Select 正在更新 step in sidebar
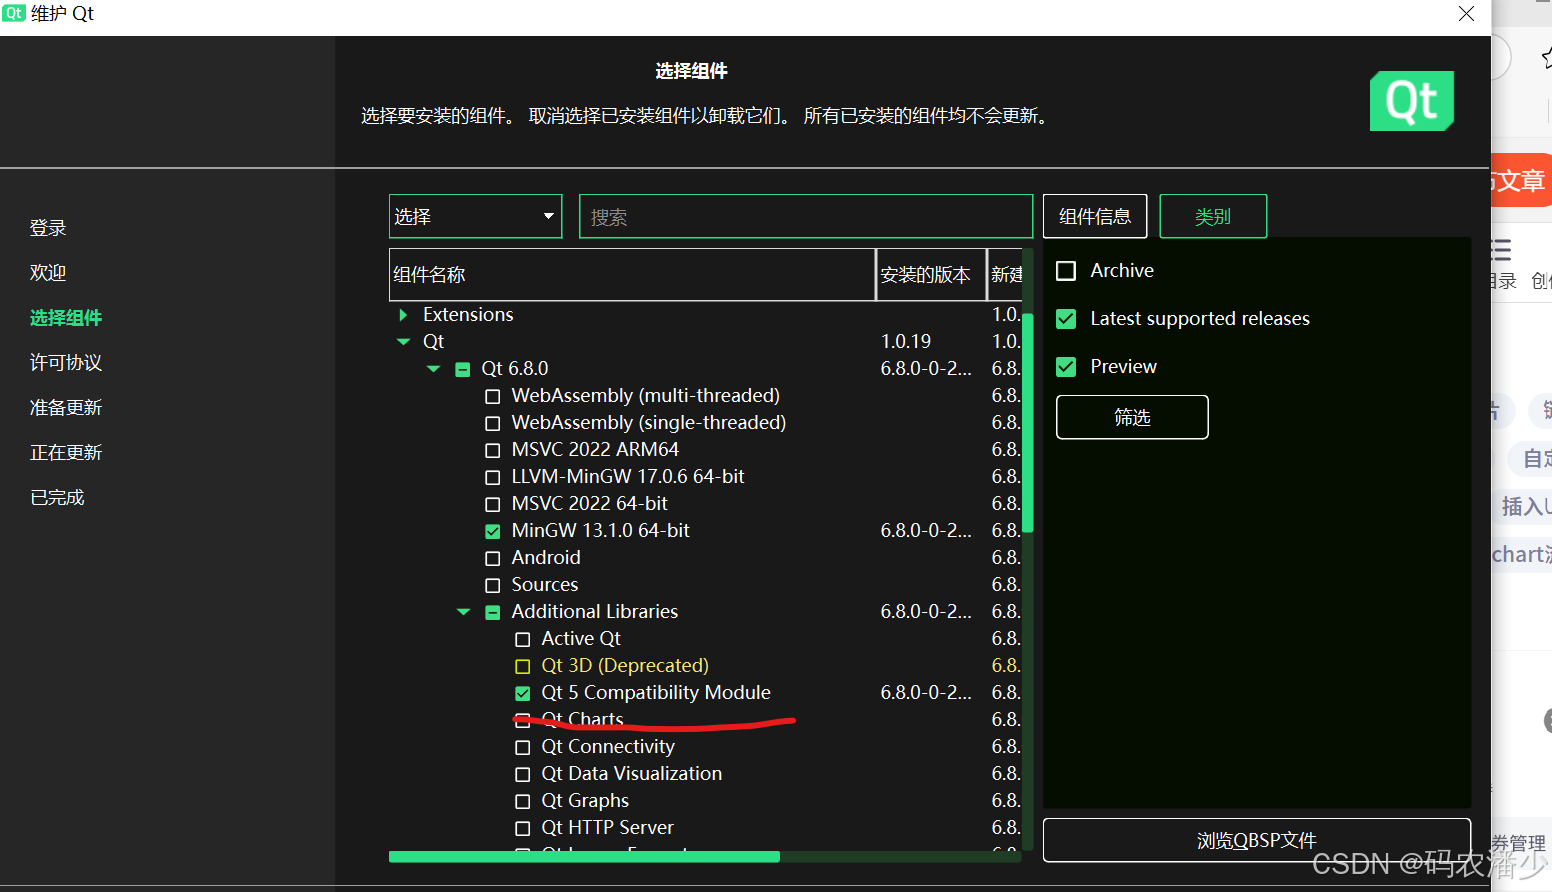The image size is (1552, 892). point(66,453)
